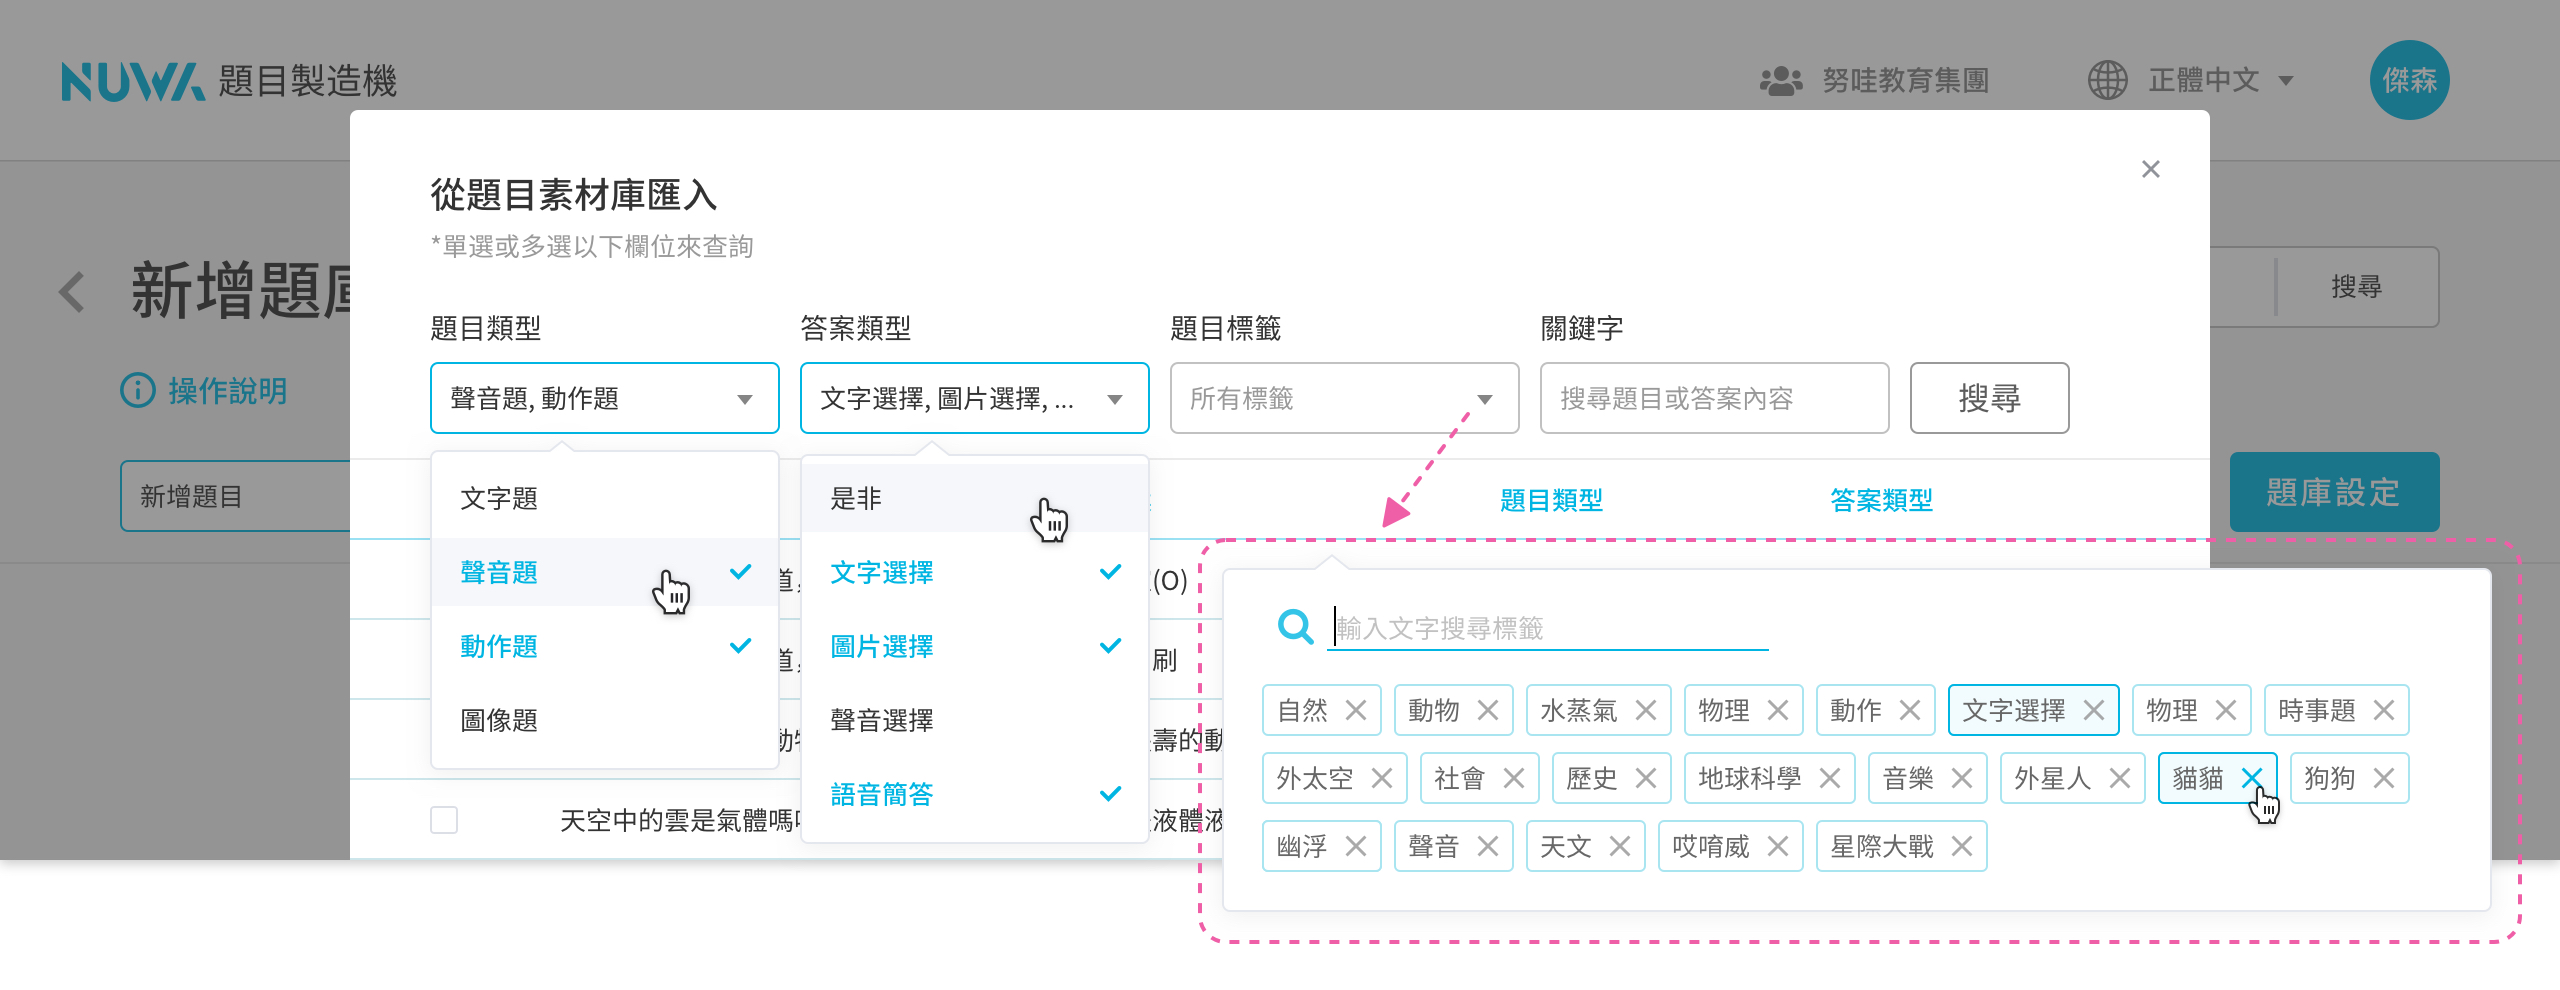This screenshot has height=990, width=2560.
Task: Open the 操作說明 link
Action: tap(228, 390)
